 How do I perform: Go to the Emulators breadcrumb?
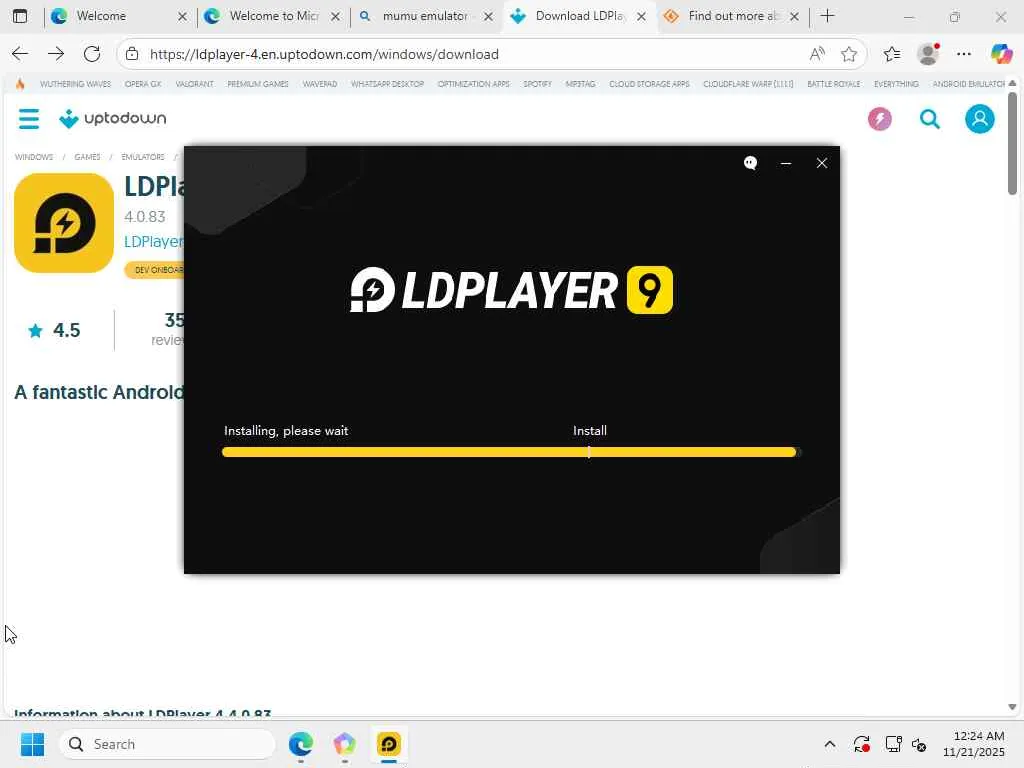[x=143, y=157]
